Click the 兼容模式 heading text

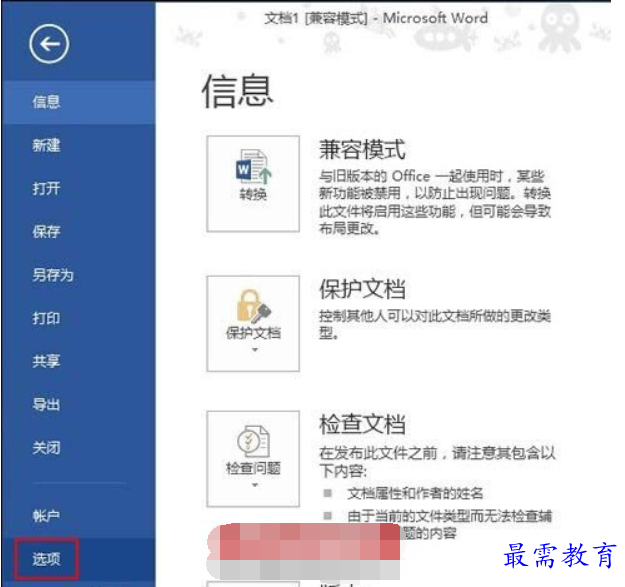[x=362, y=150]
